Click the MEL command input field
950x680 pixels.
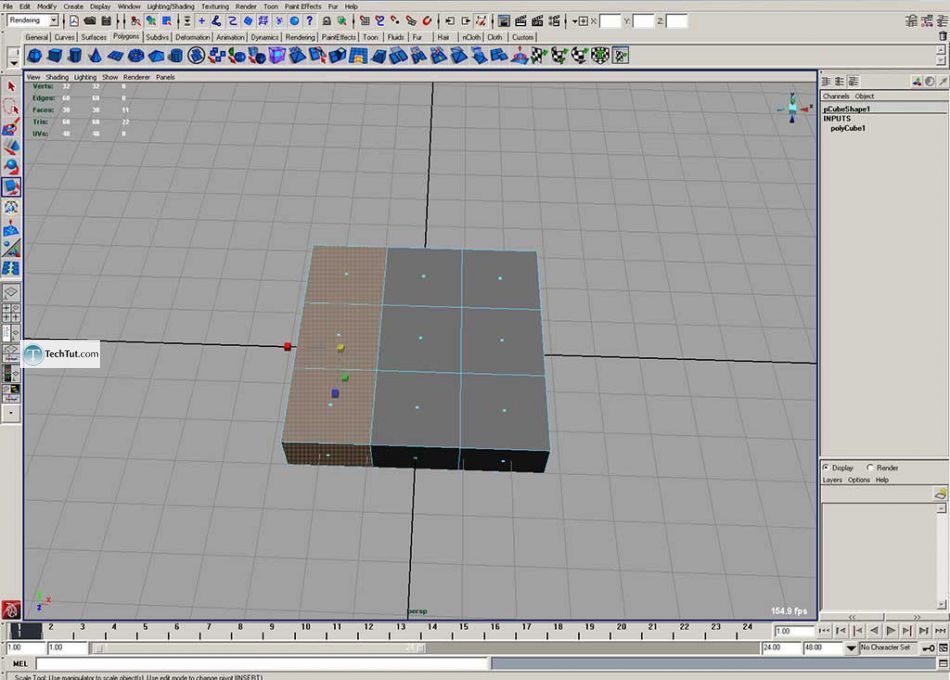click(262, 663)
